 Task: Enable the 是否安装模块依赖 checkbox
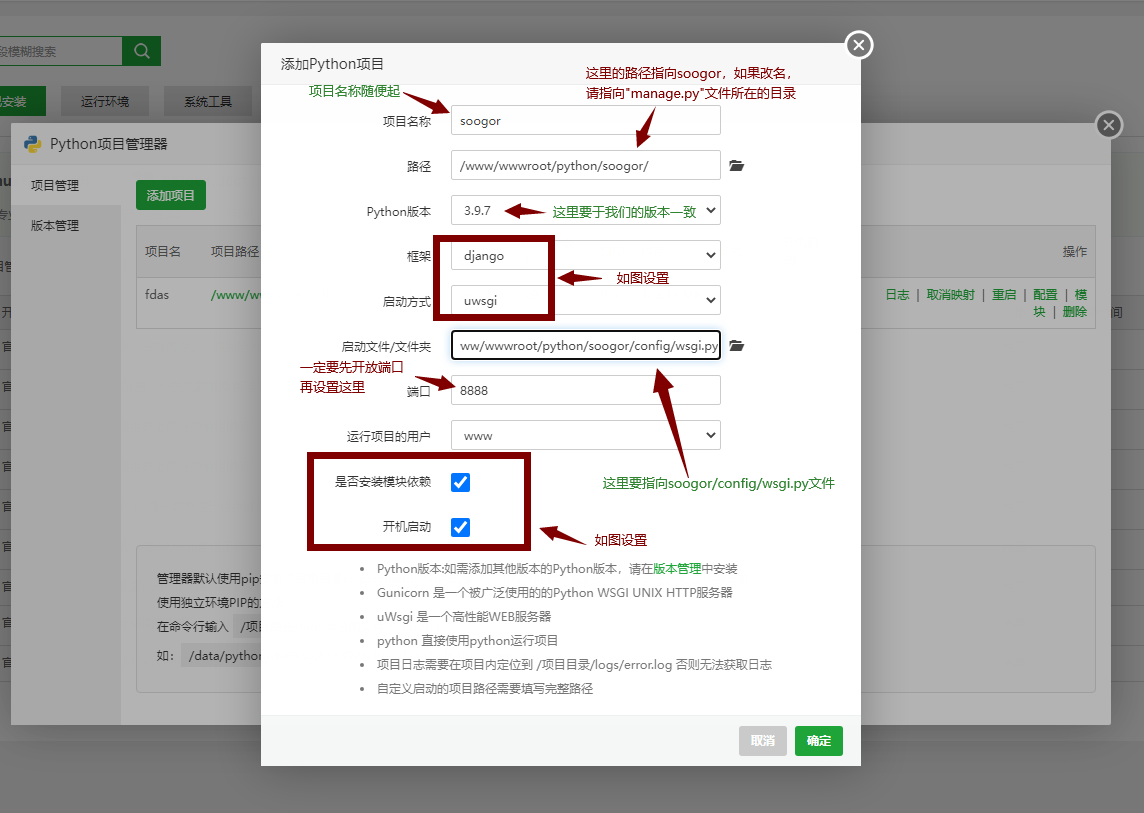pyautogui.click(x=460, y=482)
